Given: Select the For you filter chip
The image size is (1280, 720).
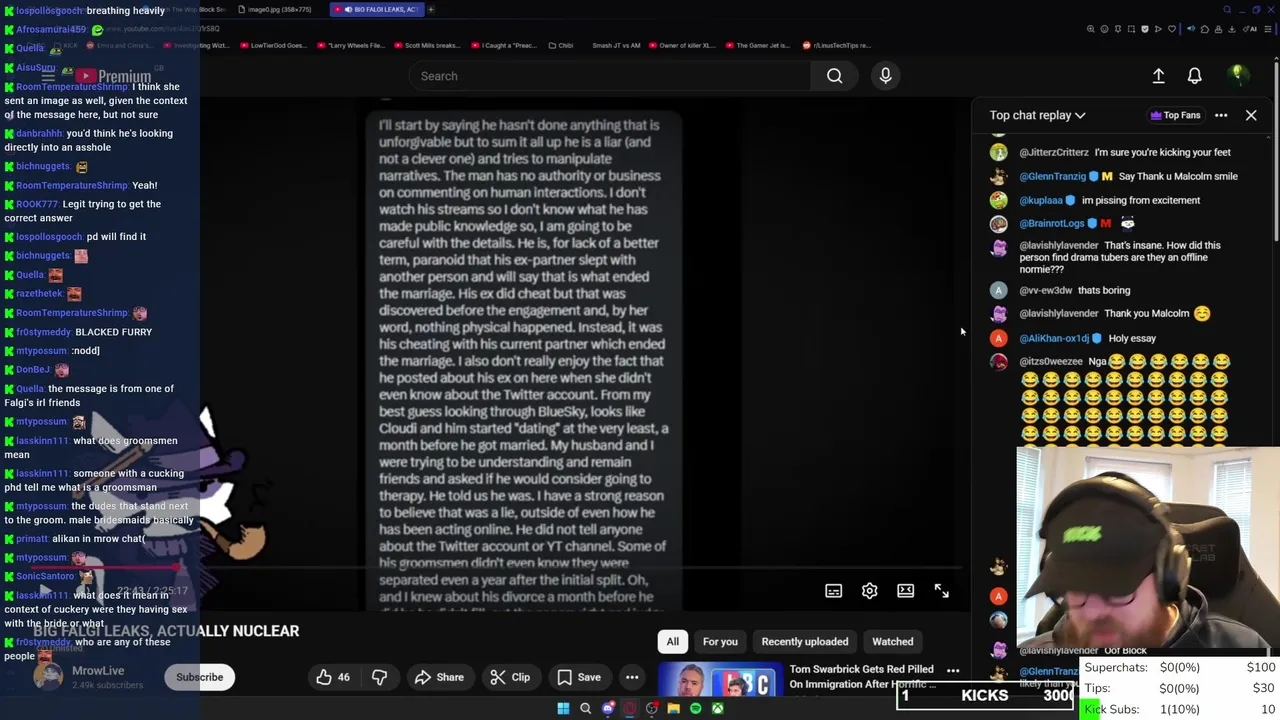Looking at the screenshot, I should (720, 642).
